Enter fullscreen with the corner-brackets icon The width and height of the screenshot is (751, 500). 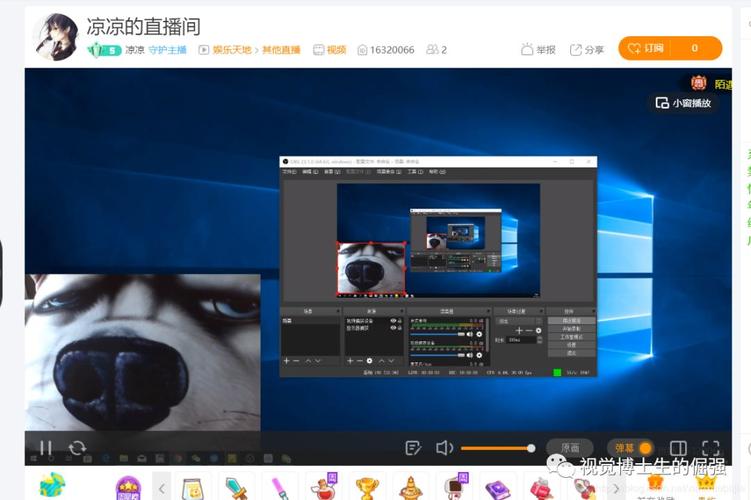(x=710, y=448)
